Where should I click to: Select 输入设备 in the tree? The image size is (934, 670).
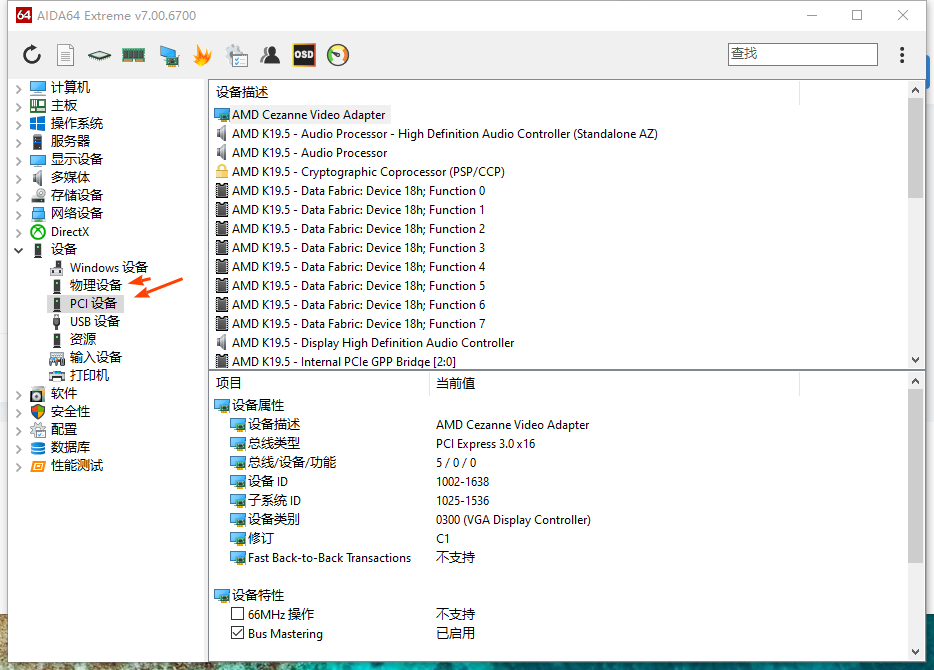pyautogui.click(x=95, y=357)
